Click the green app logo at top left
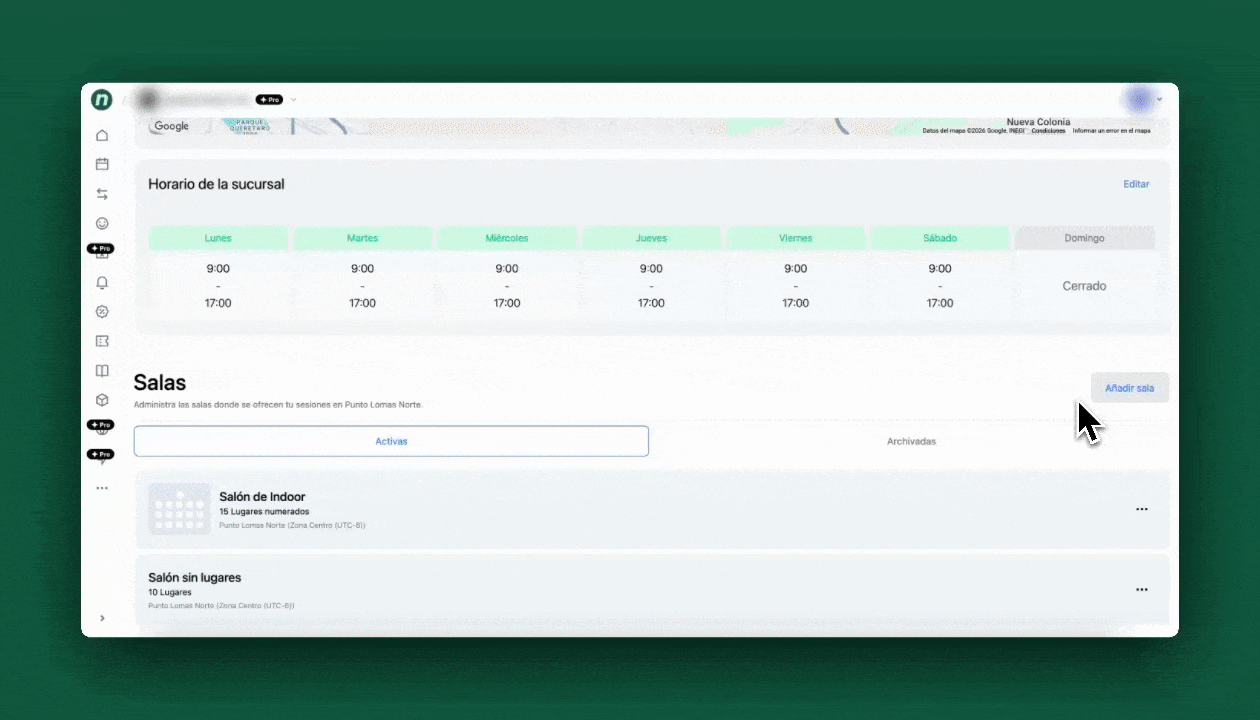This screenshot has height=720, width=1260. (x=101, y=100)
